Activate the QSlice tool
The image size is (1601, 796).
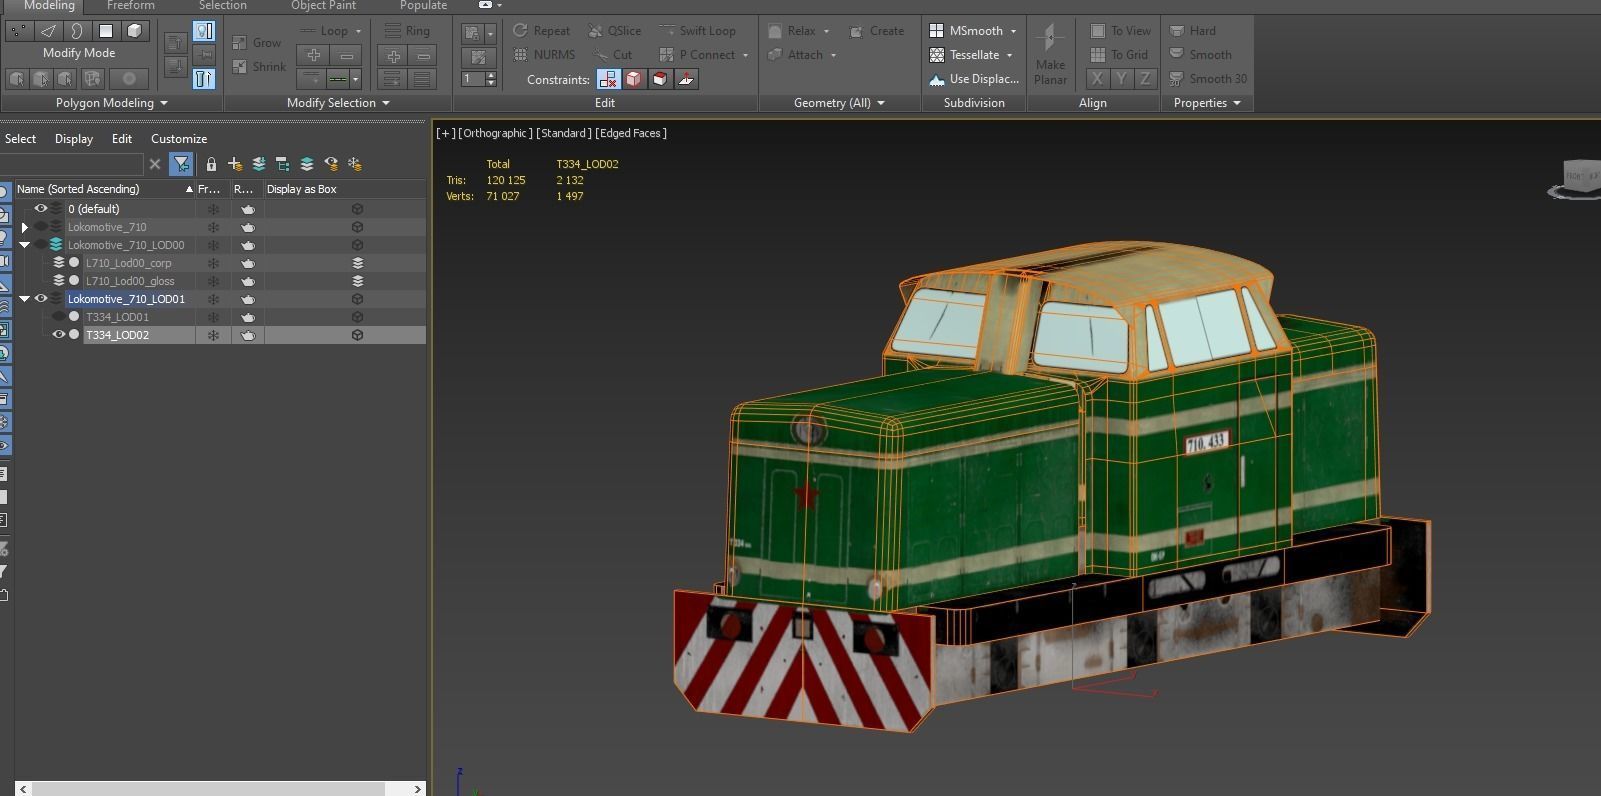tap(615, 31)
